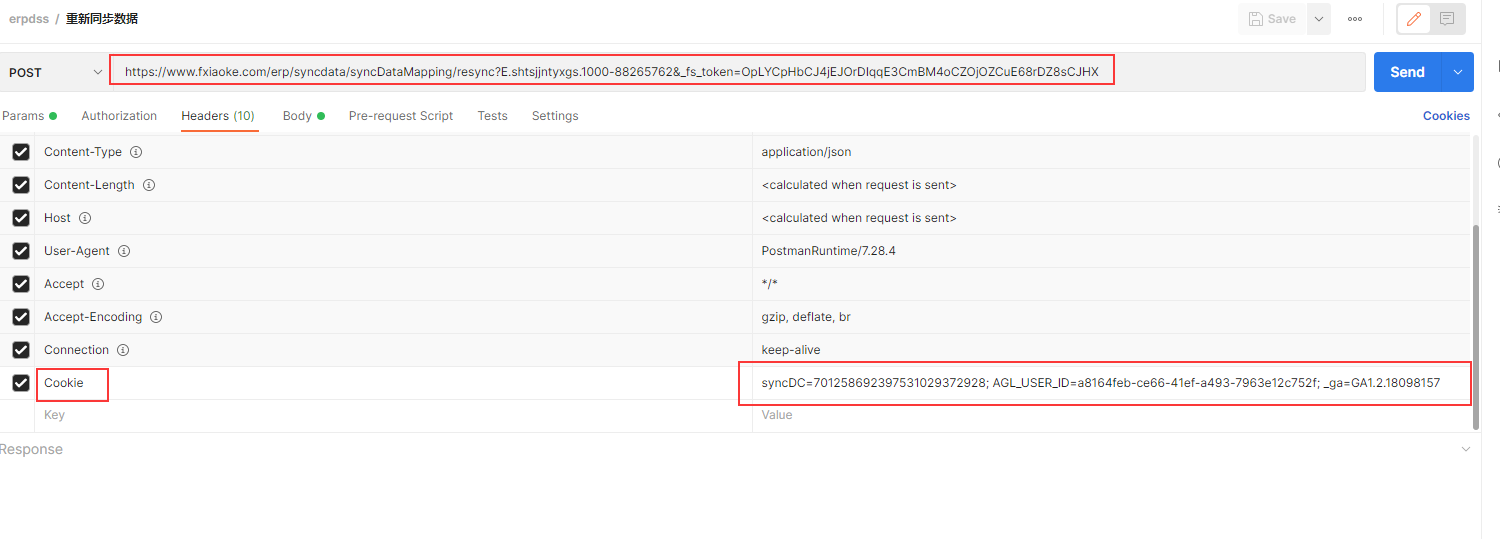Open the Pre-request Script tab
The height and width of the screenshot is (539, 1500).
tap(400, 116)
